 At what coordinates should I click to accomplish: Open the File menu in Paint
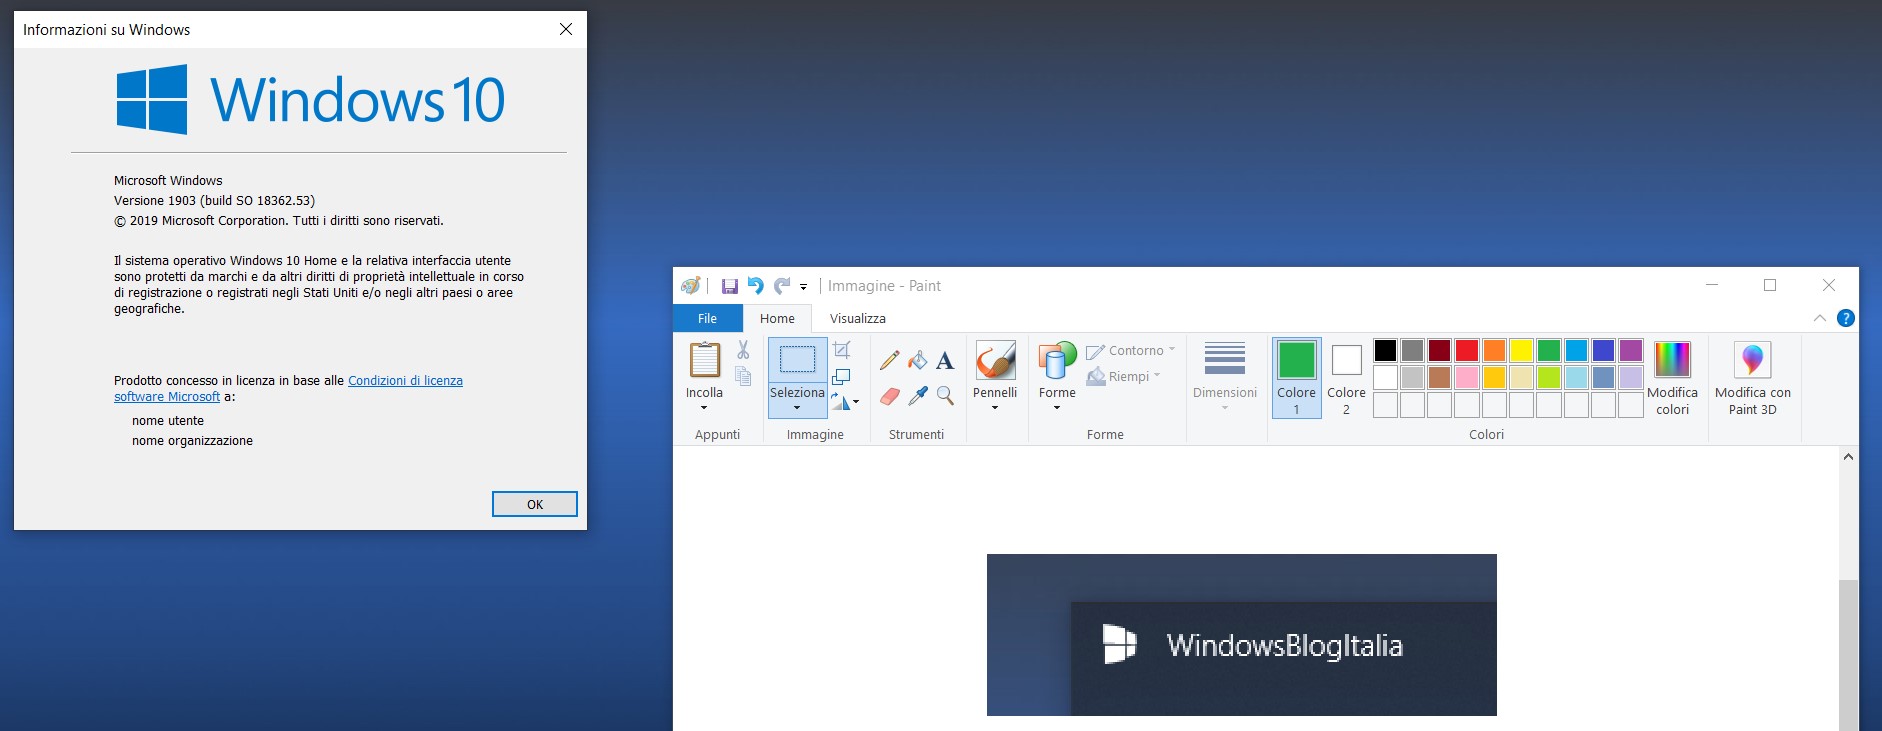coord(707,318)
